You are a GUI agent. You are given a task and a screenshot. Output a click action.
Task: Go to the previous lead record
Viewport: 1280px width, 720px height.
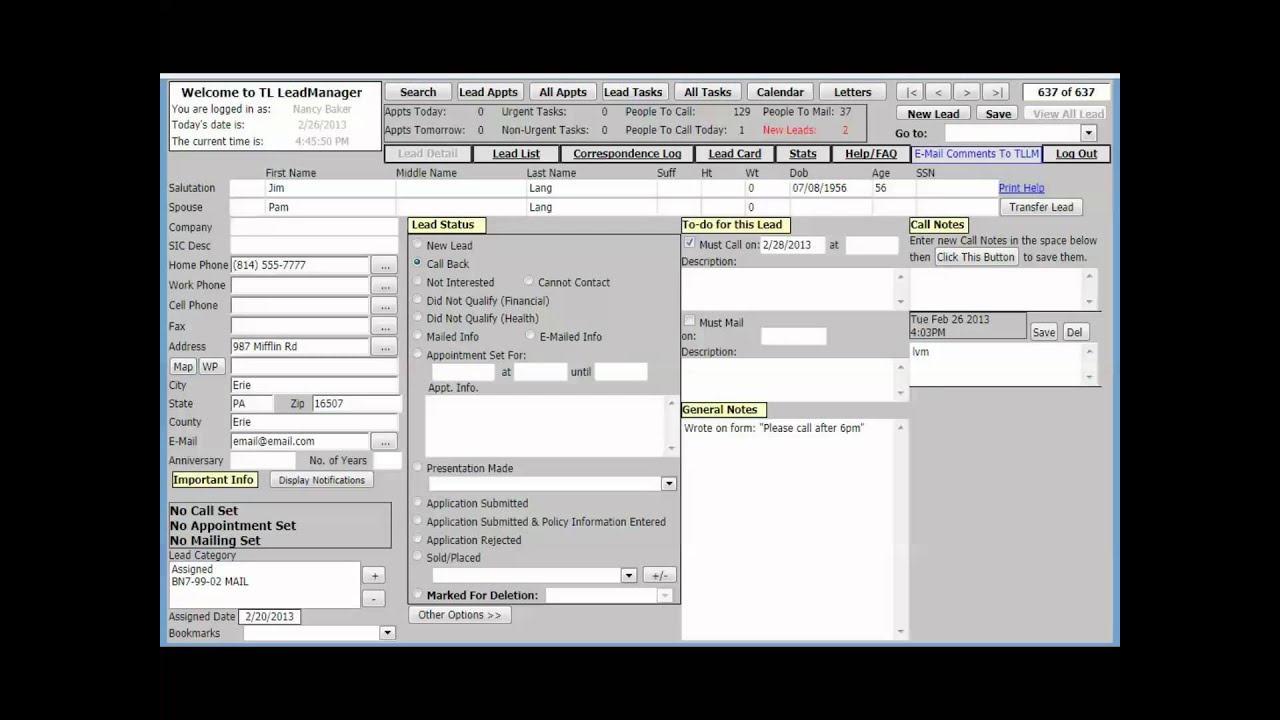click(x=938, y=92)
